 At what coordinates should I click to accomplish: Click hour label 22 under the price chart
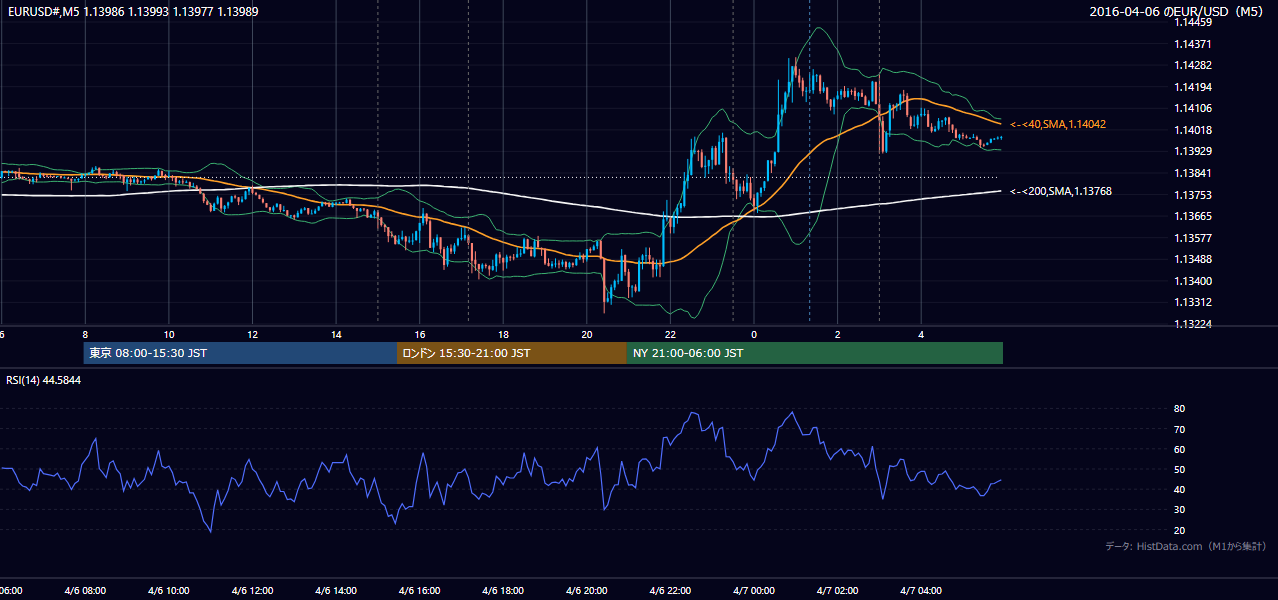point(670,335)
